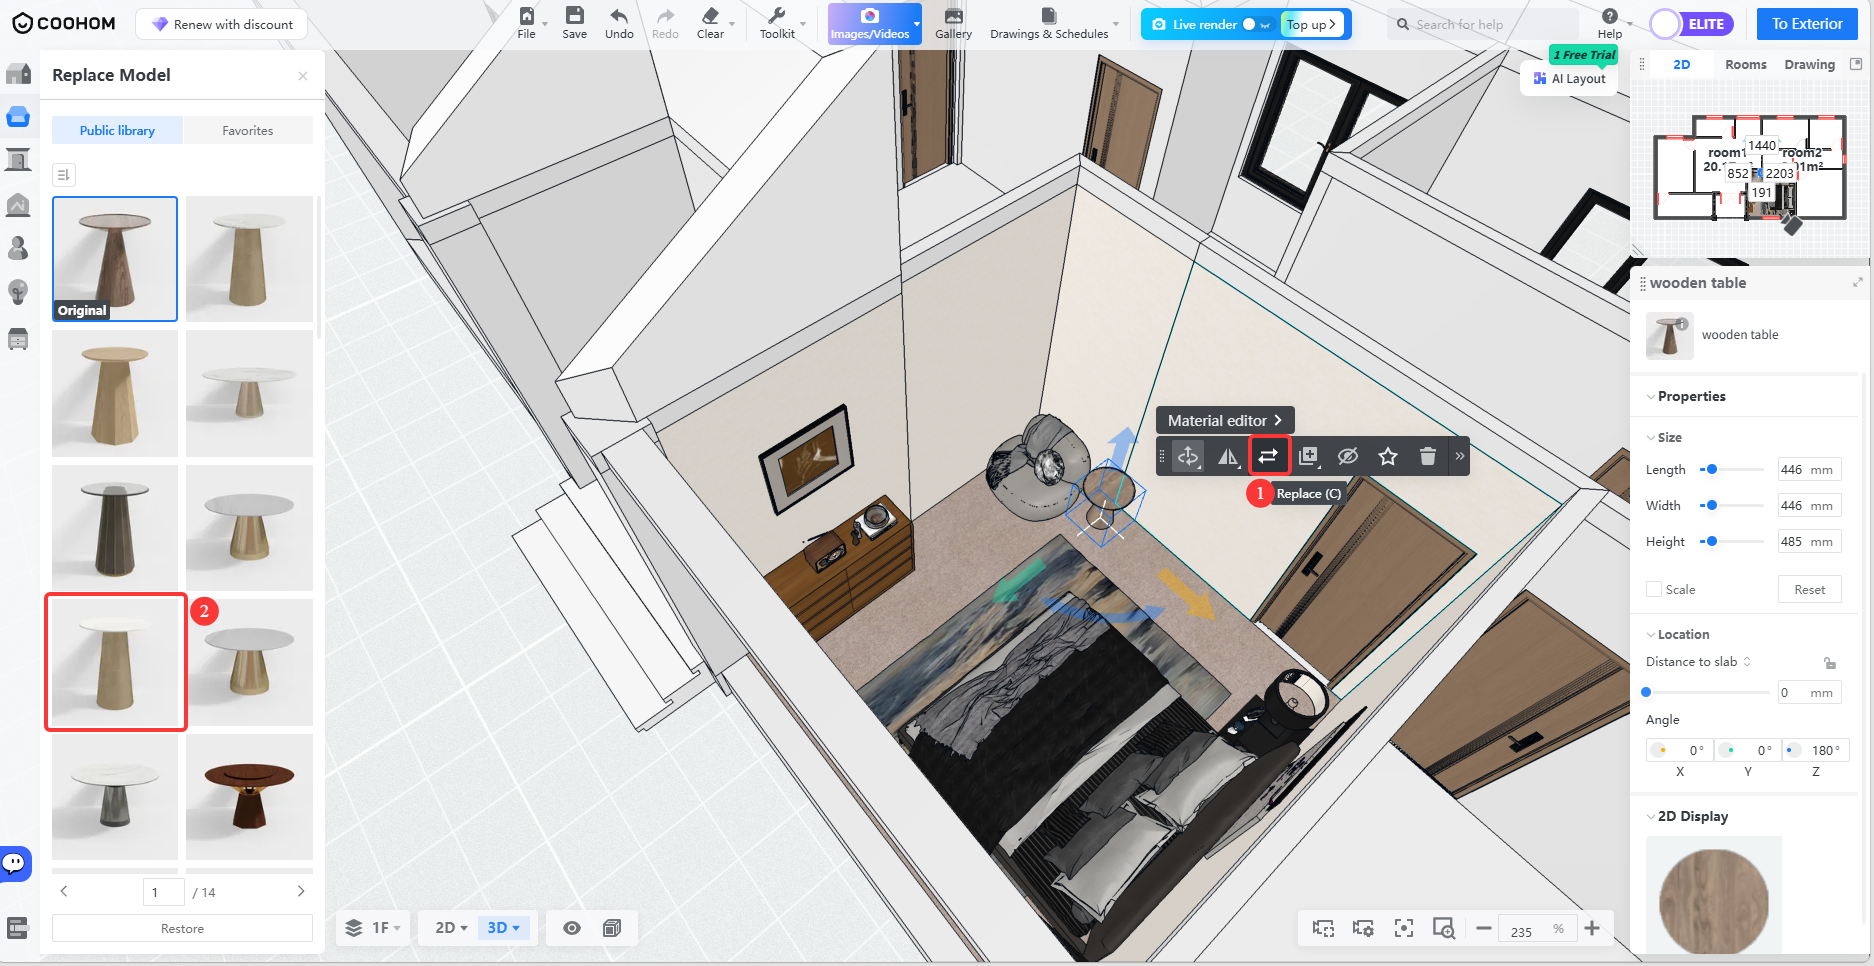The width and height of the screenshot is (1874, 966).
Task: Open the 3D view mode dropdown
Action: pyautogui.click(x=503, y=928)
